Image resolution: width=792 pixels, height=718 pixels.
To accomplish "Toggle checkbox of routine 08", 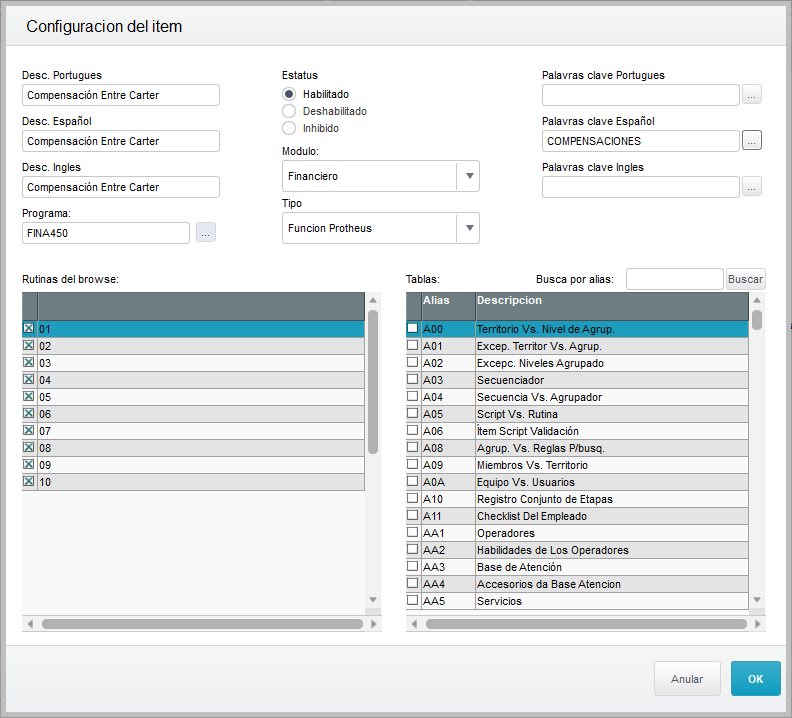I will pyautogui.click(x=29, y=448).
